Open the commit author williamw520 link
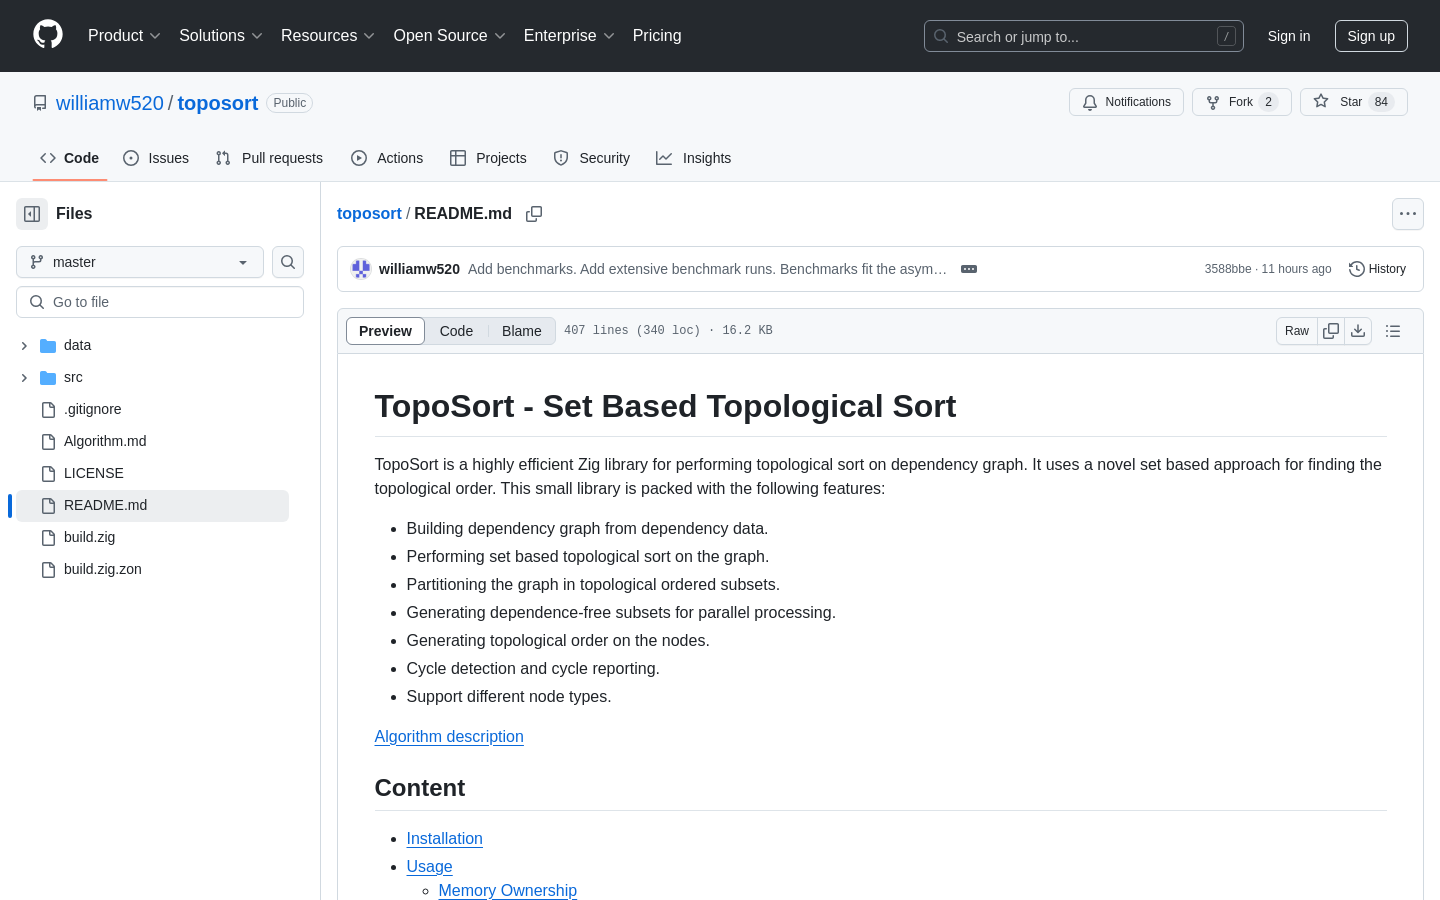This screenshot has height=900, width=1440. [x=419, y=269]
